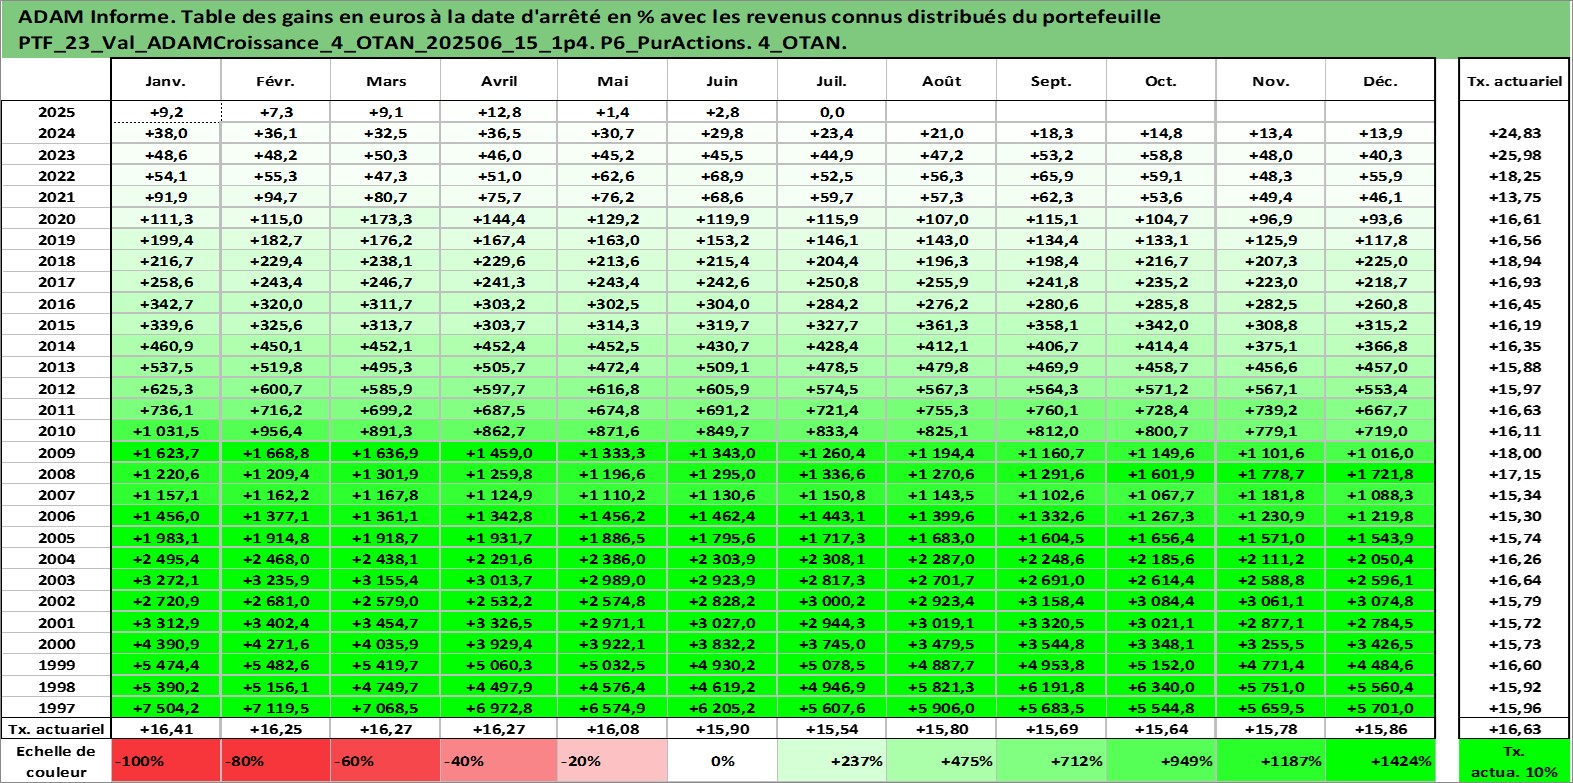Click the 'Echelle de couleur' label

[56, 761]
